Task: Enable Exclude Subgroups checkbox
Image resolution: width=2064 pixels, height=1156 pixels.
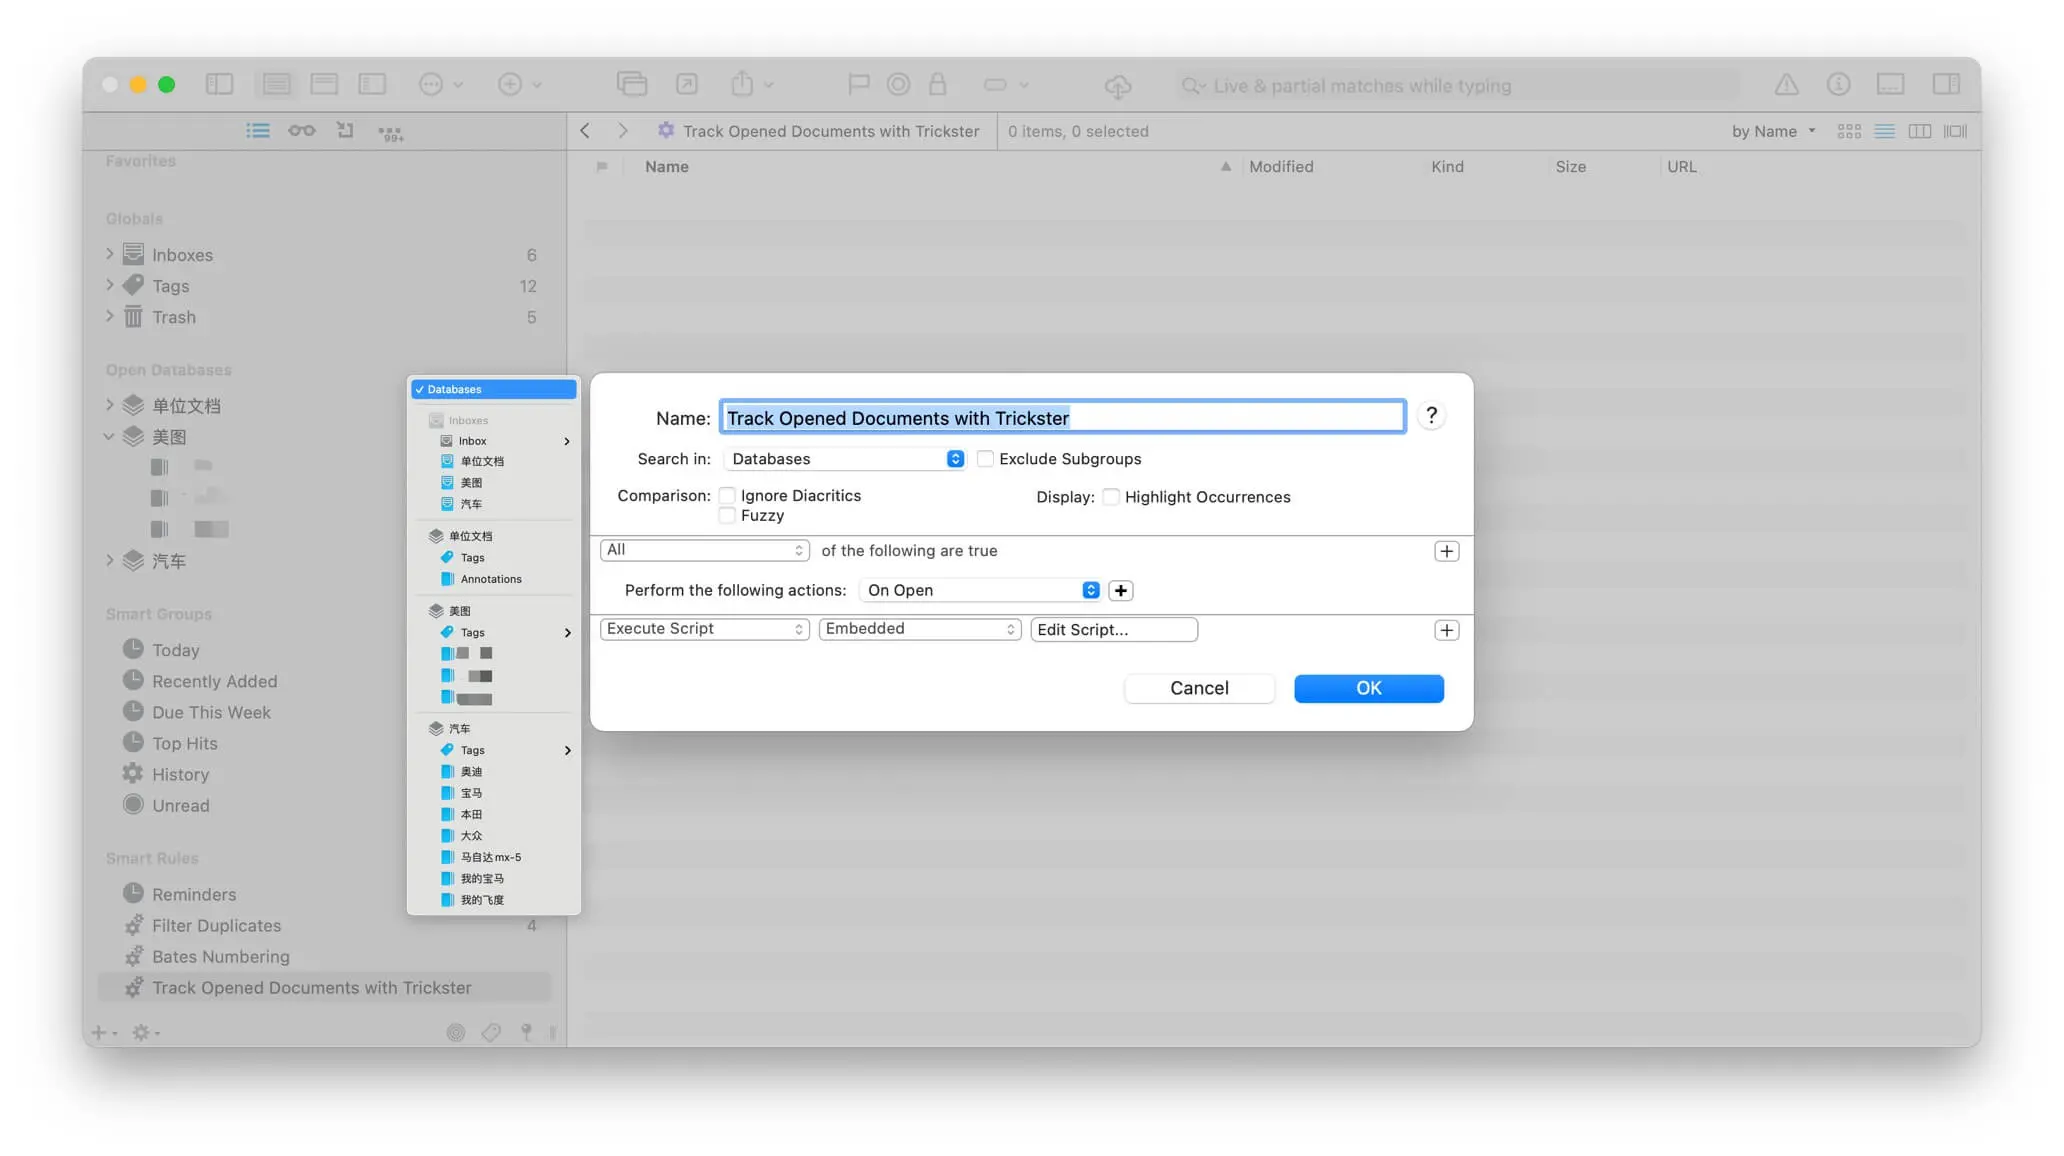Action: pos(985,459)
